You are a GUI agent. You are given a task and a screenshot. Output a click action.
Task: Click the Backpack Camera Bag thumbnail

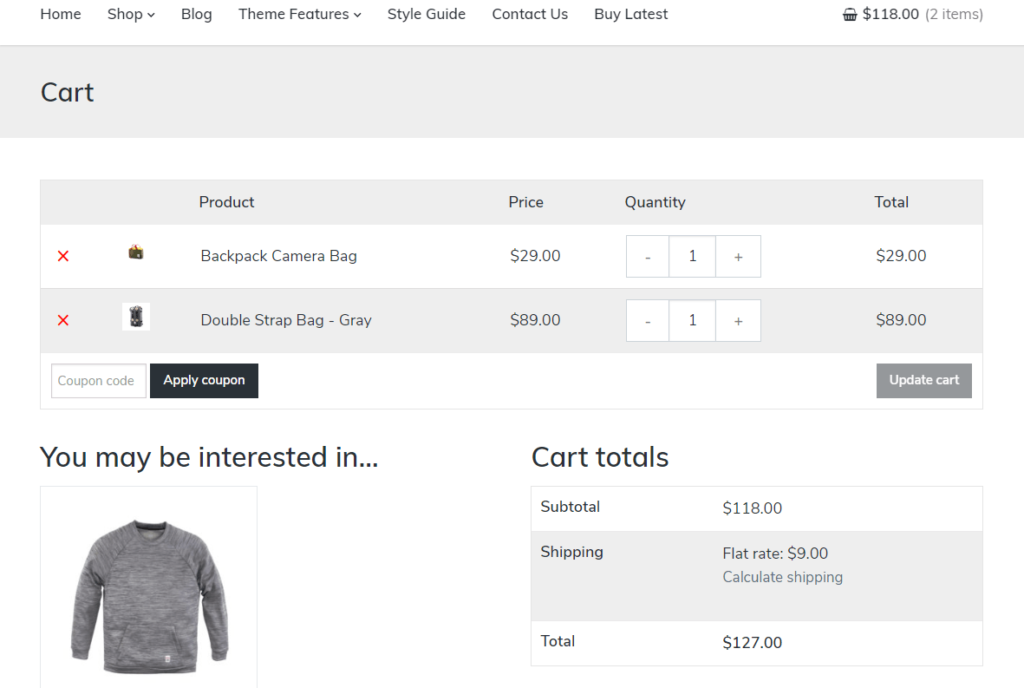[x=136, y=253]
